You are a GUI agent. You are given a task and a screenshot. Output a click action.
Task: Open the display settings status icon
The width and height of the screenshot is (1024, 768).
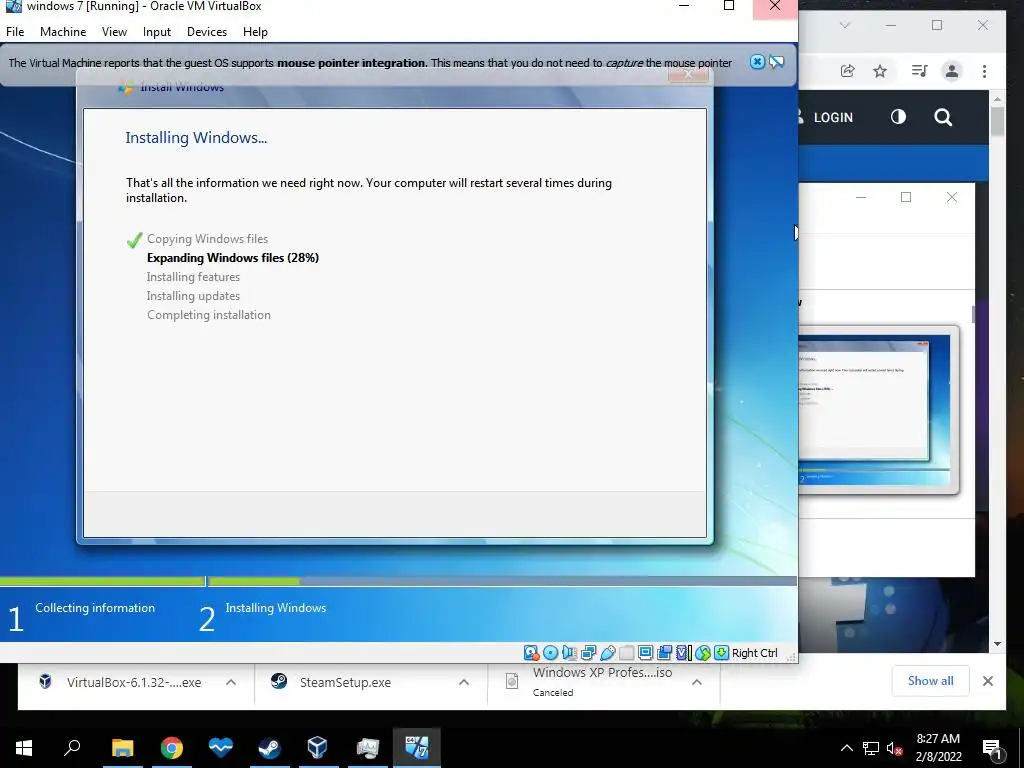(645, 652)
